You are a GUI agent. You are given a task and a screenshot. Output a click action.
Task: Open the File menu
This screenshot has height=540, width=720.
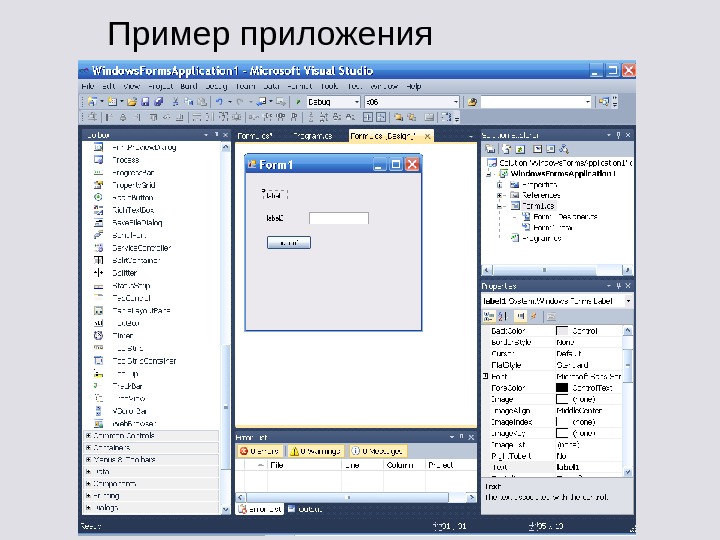(88, 86)
